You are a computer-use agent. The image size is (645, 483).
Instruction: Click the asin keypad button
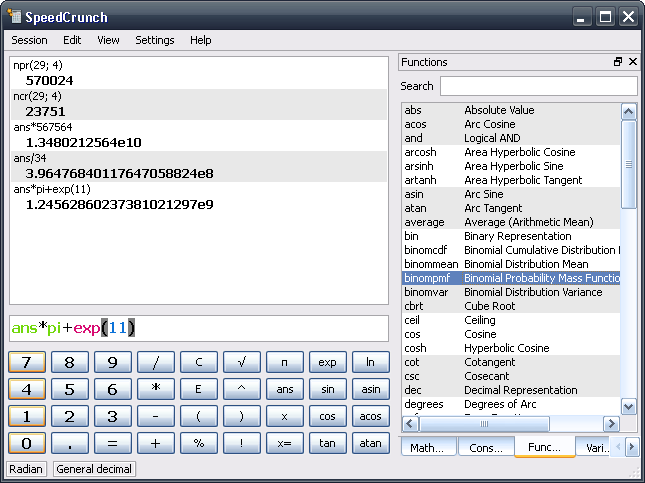pyautogui.click(x=371, y=389)
